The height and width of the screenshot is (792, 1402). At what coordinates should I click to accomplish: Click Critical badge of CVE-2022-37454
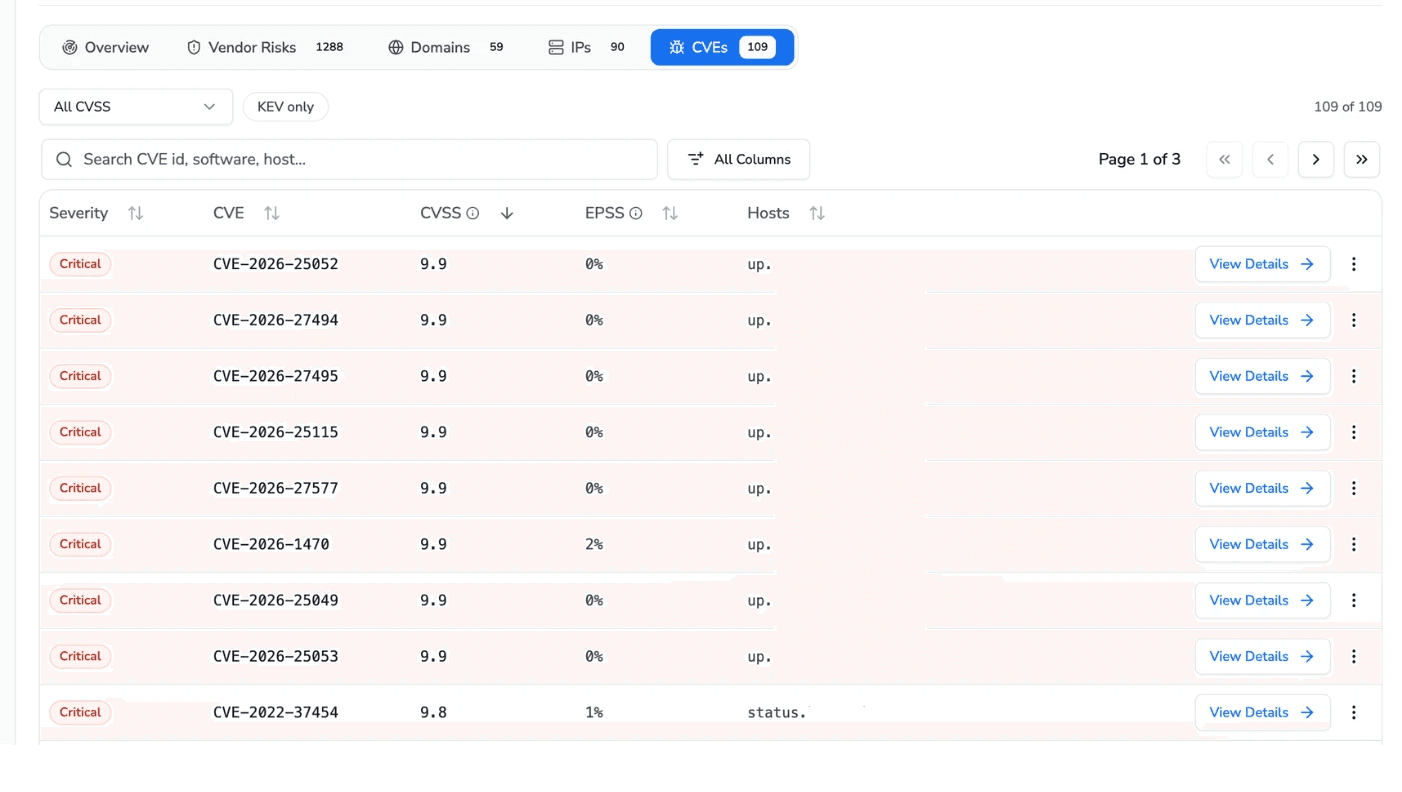pyautogui.click(x=80, y=712)
